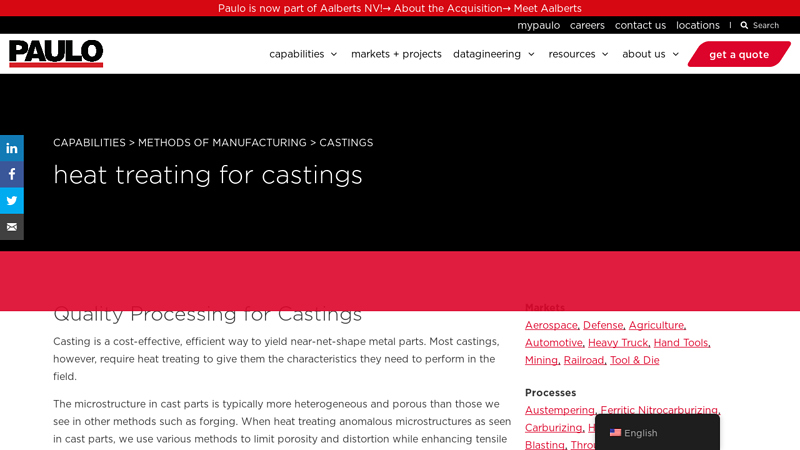Share page via email icon
This screenshot has width=800, height=450.
point(12,227)
